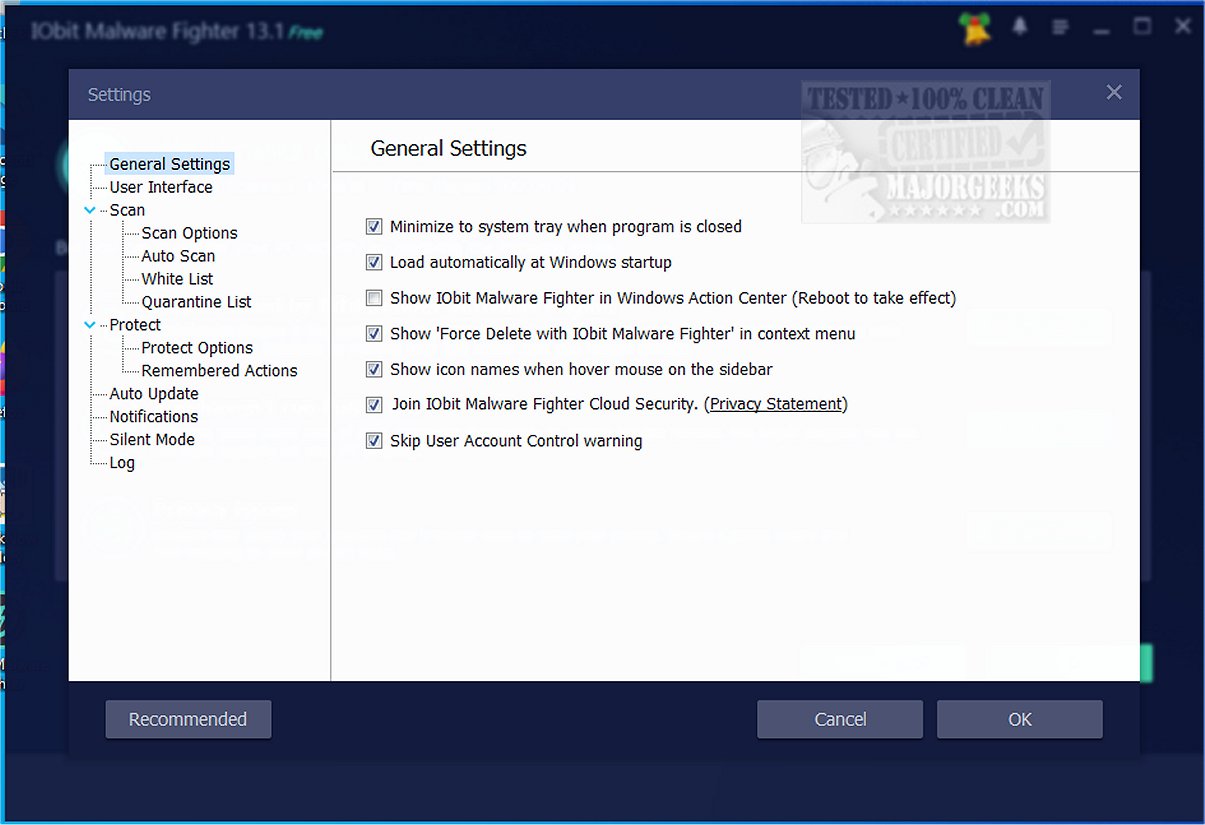Click the Cancel button
Image resolution: width=1205 pixels, height=825 pixels.
click(x=840, y=719)
